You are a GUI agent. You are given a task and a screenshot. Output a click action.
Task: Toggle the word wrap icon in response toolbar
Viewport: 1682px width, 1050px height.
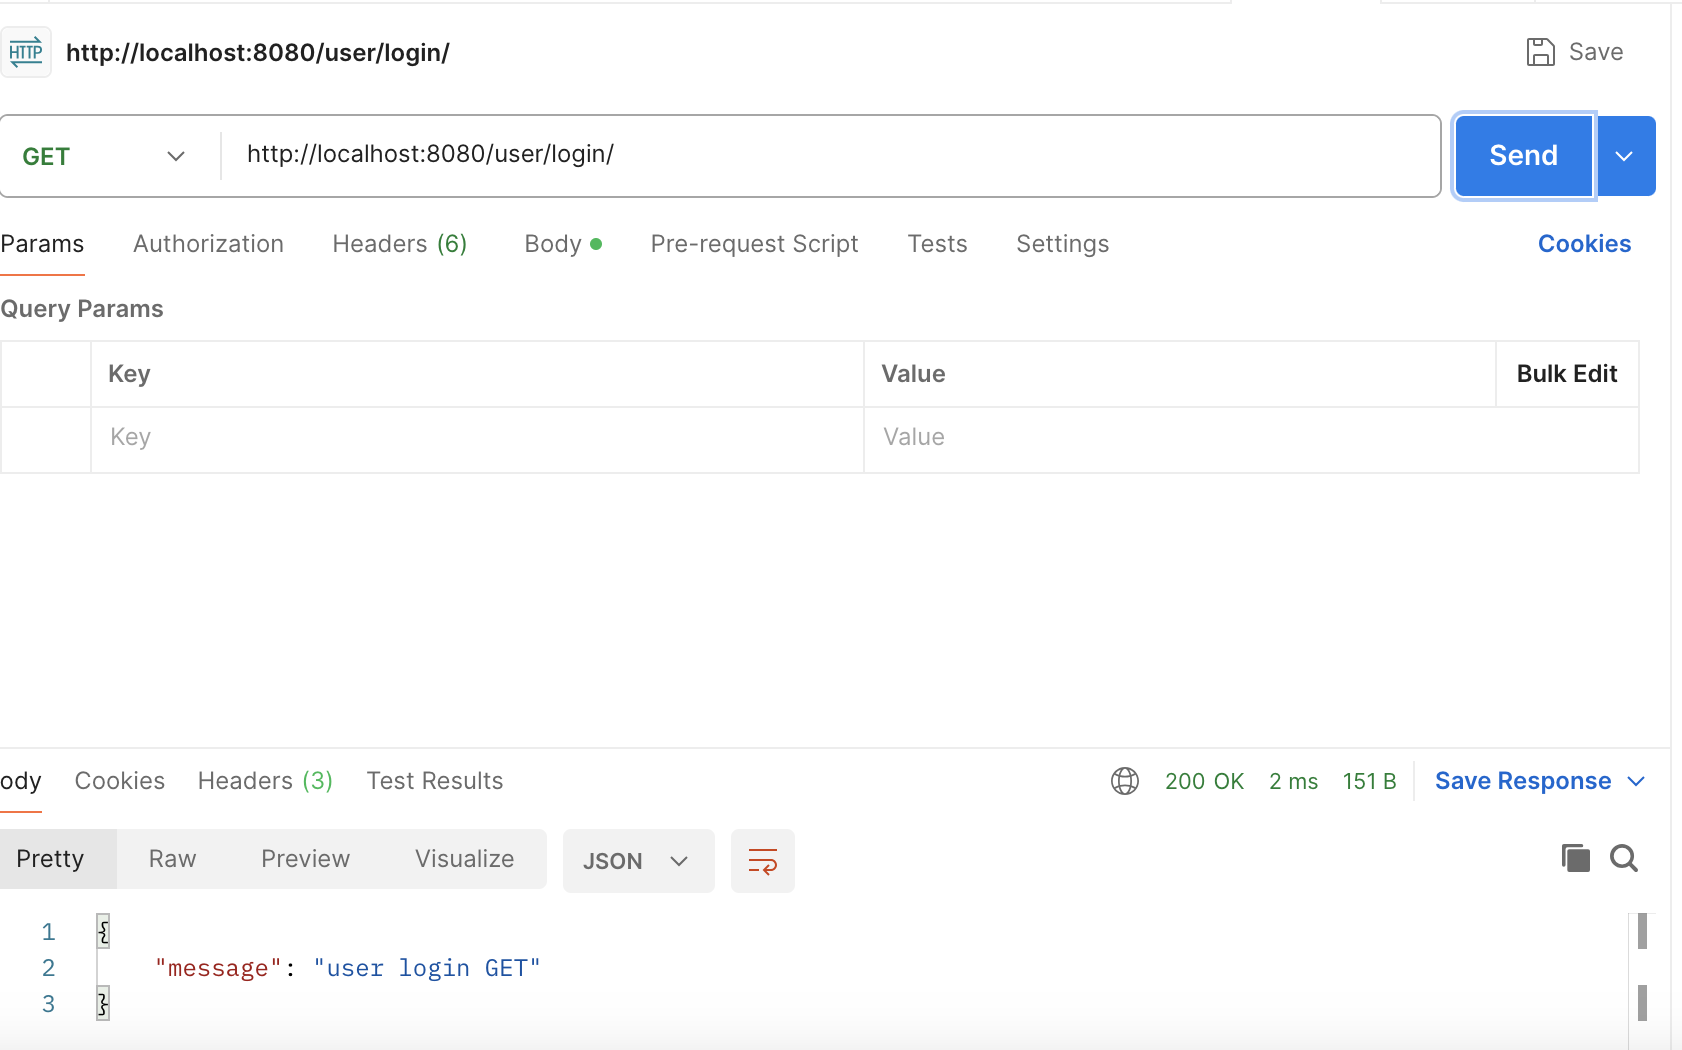click(x=763, y=861)
